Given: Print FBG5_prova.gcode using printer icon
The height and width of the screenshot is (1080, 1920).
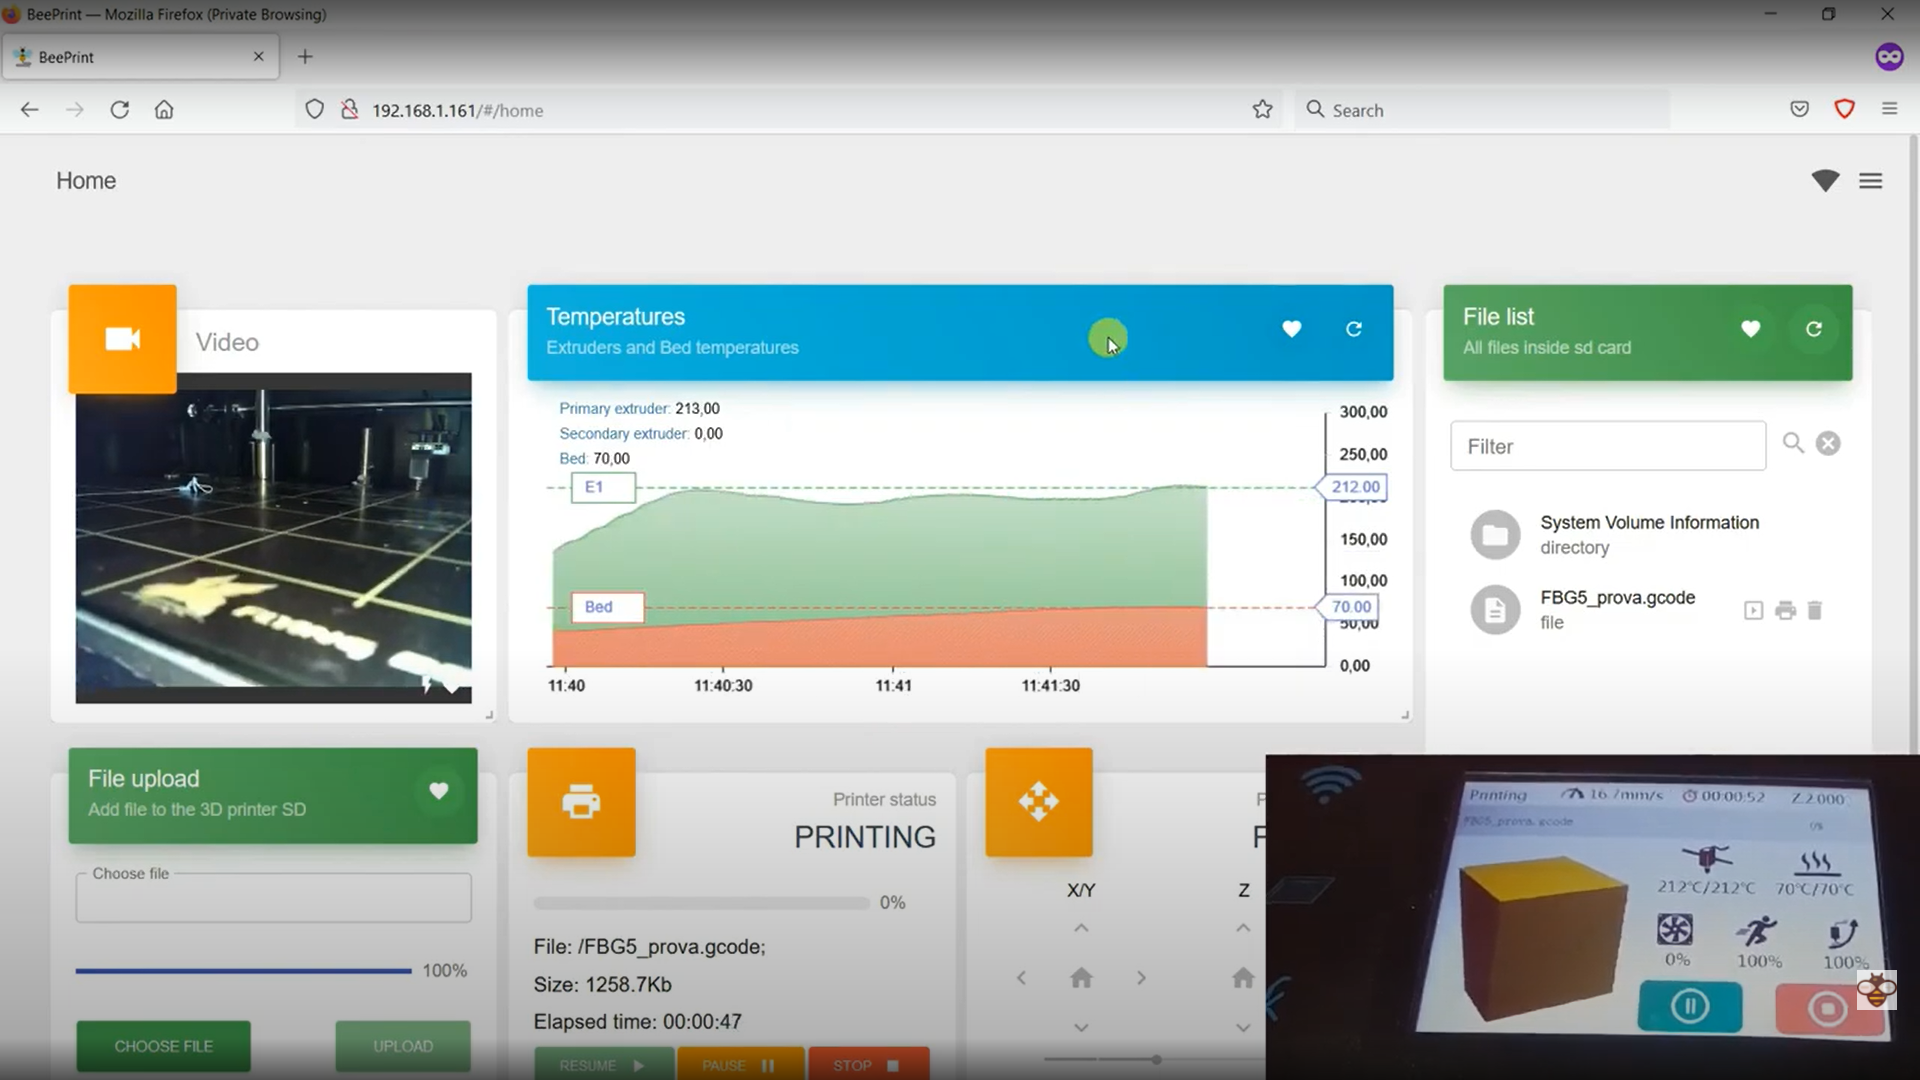Looking at the screenshot, I should pyautogui.click(x=1785, y=610).
